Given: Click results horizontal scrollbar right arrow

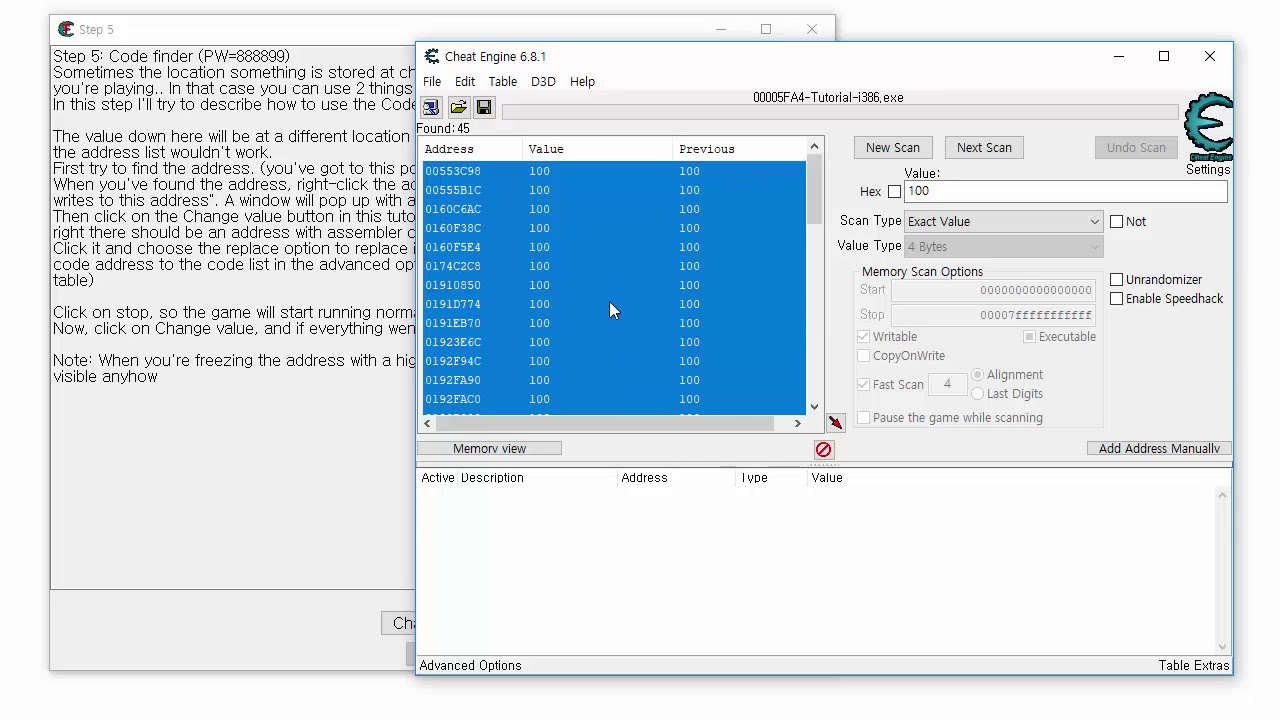Looking at the screenshot, I should coord(797,424).
